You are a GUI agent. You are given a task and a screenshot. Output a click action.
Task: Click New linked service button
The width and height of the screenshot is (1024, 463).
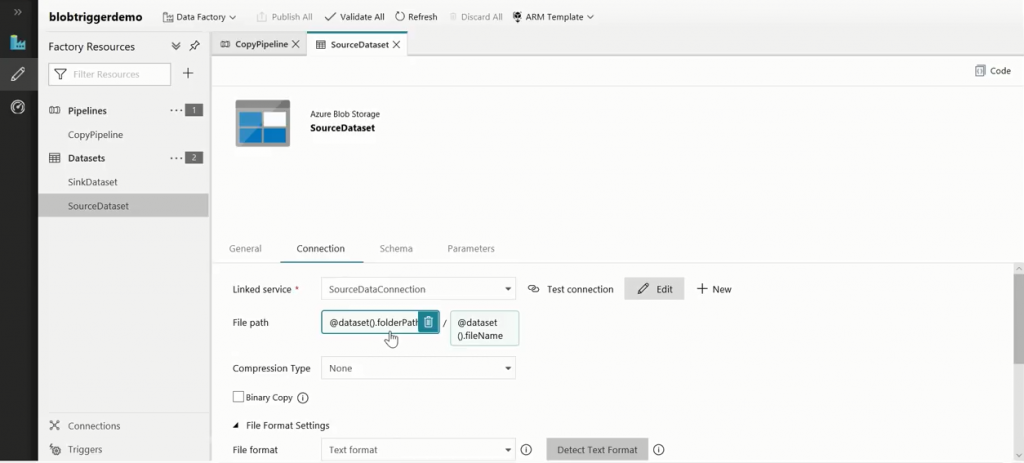(714, 289)
